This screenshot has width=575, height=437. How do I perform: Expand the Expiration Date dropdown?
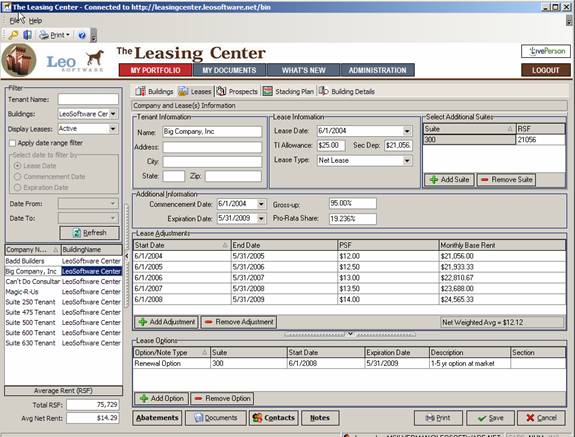point(261,218)
